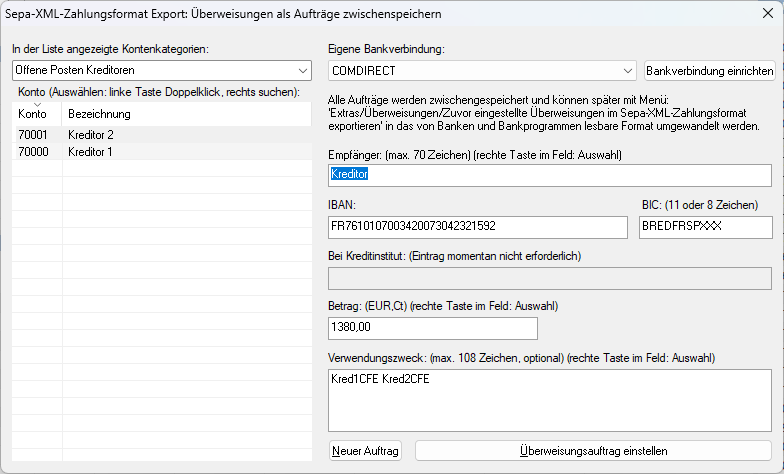Expand the Eigene Bankverbindung COMDIRECT dropdown

click(x=628, y=71)
